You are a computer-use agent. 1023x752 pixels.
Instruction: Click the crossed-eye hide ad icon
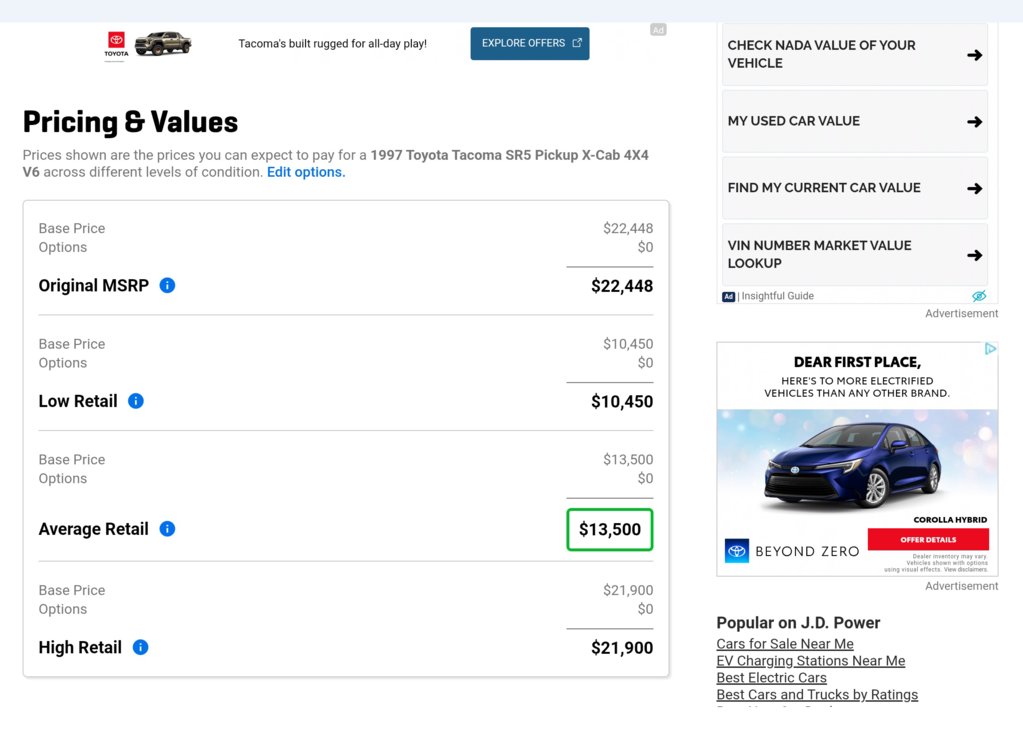[979, 296]
